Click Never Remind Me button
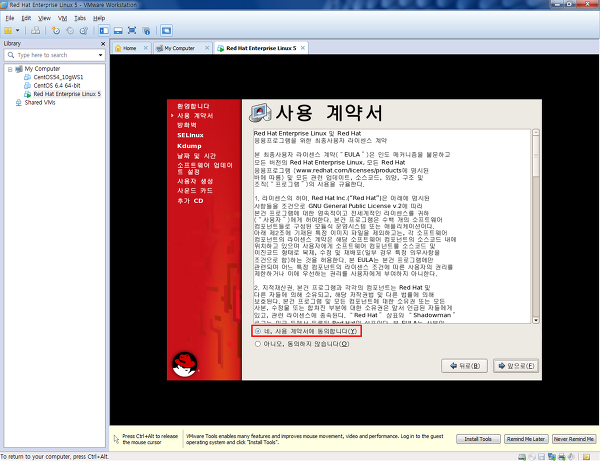The image size is (600, 461). [574, 439]
